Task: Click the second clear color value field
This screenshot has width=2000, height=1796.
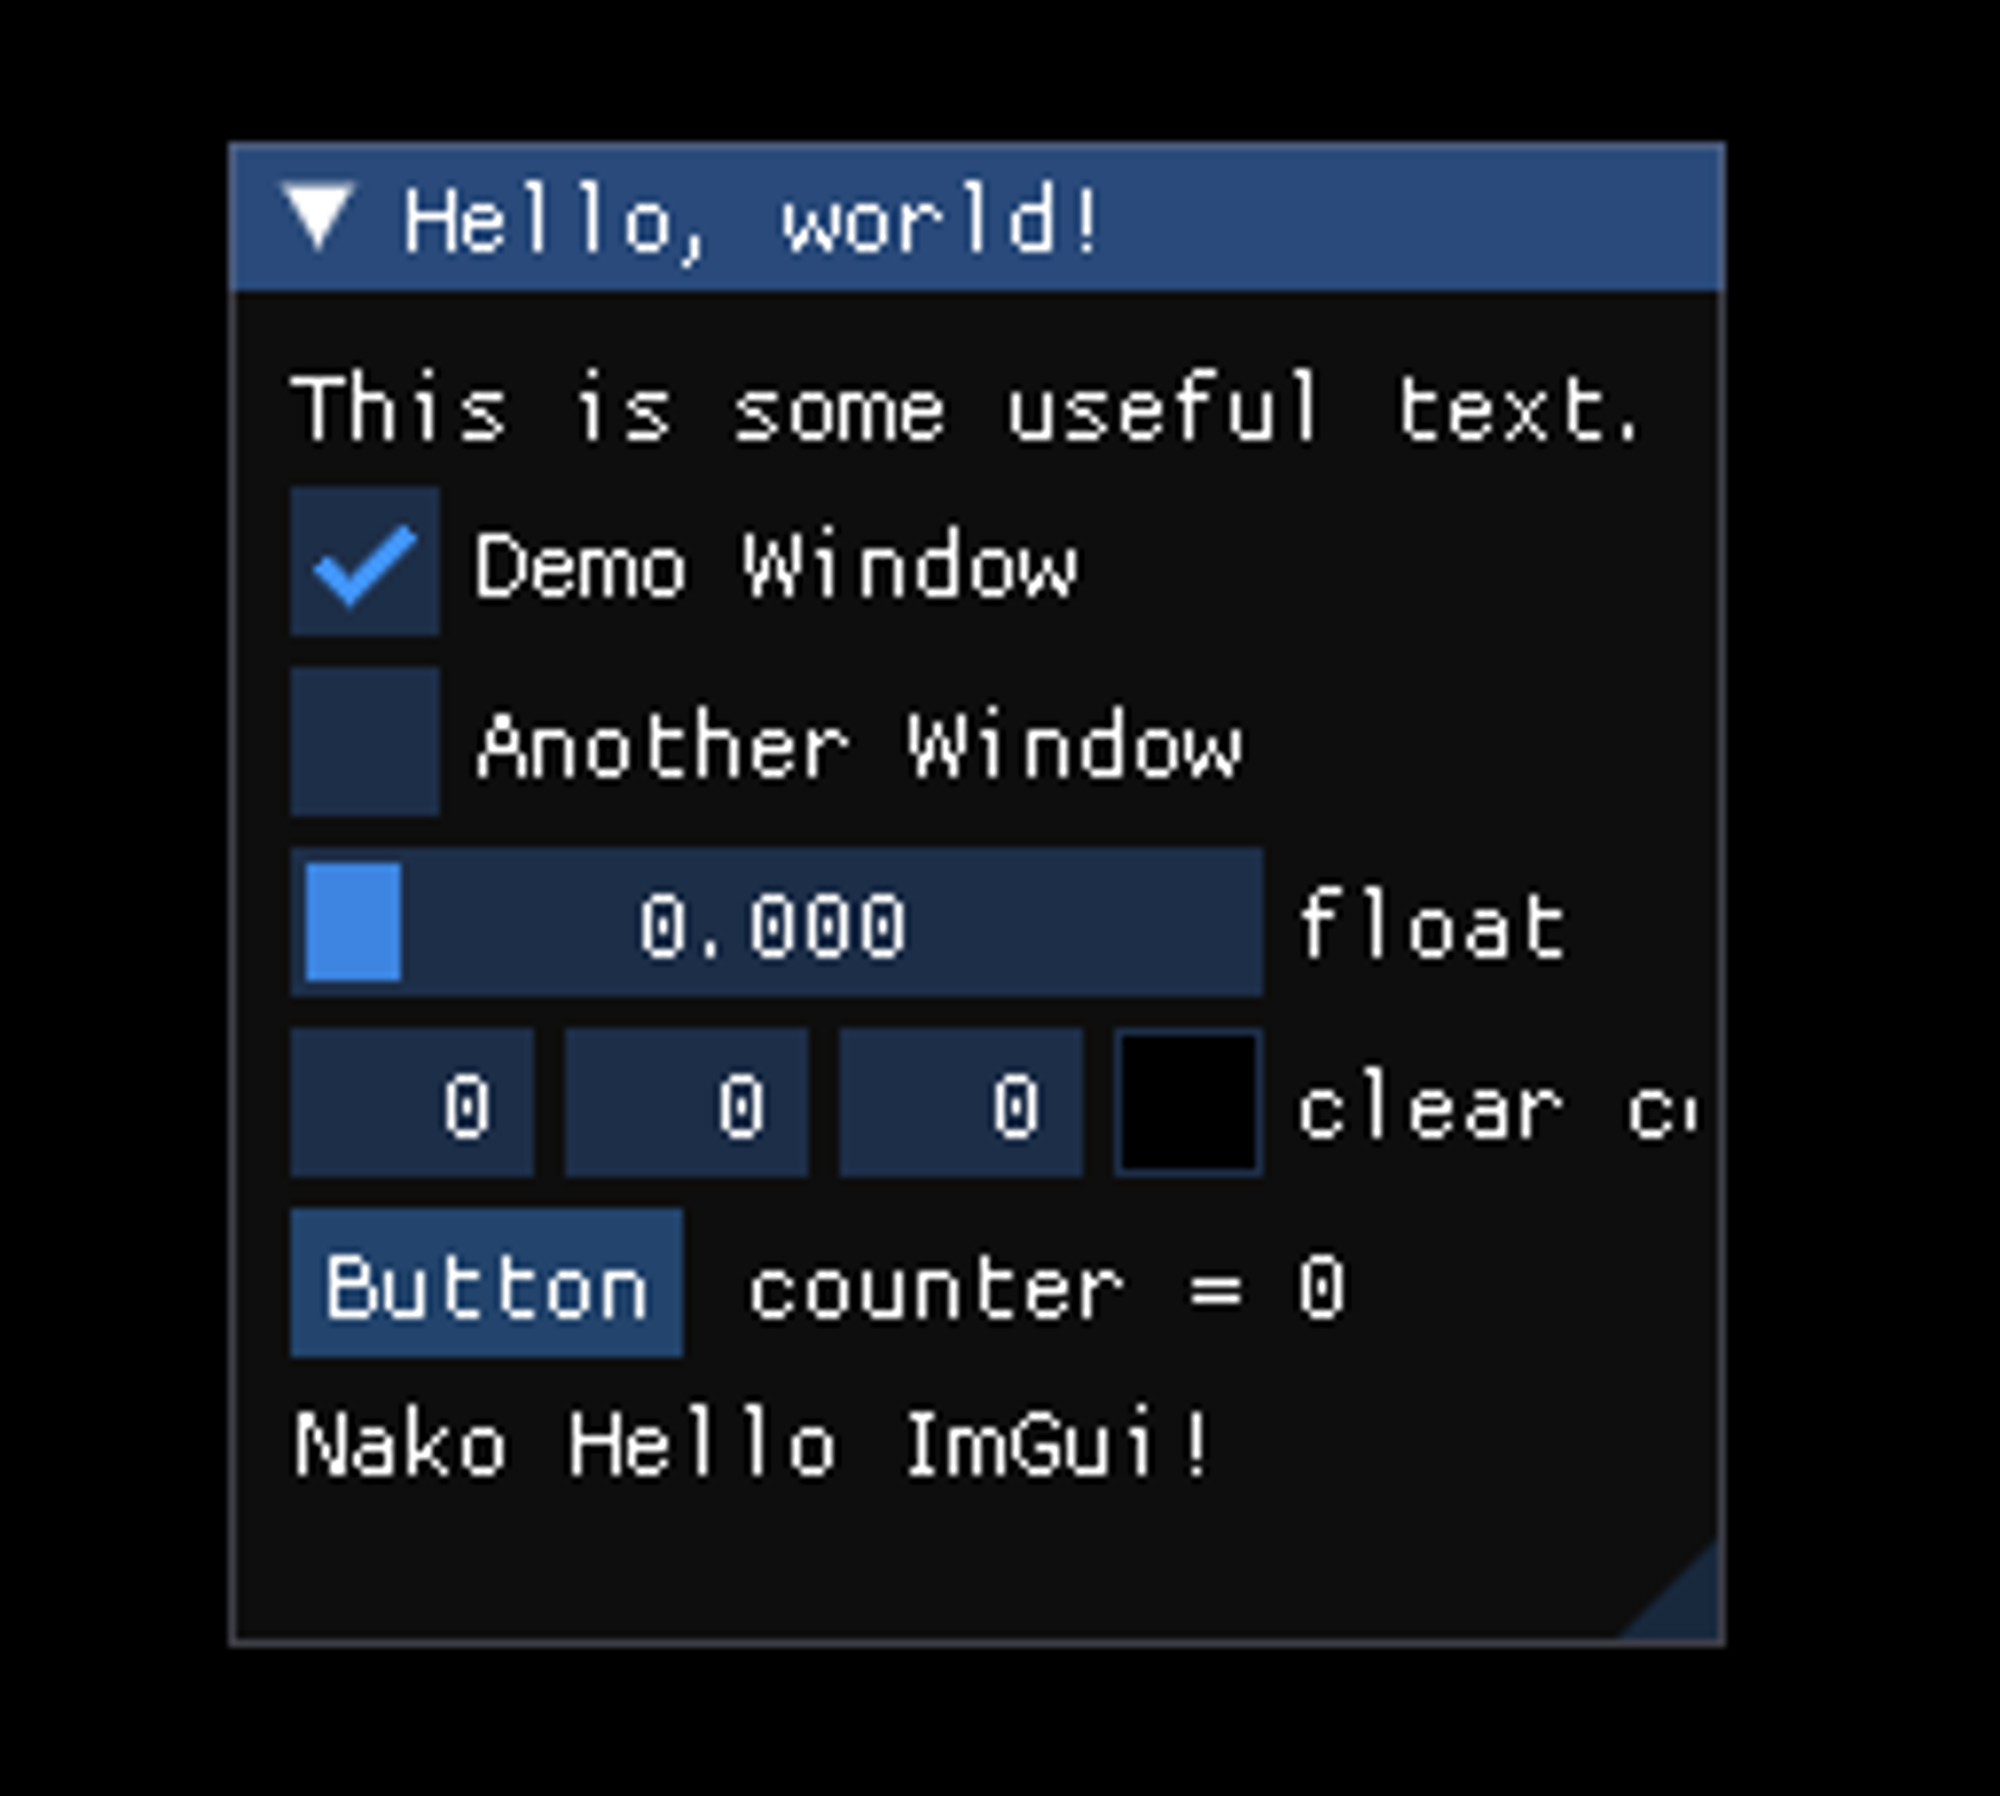Action: 686,1104
